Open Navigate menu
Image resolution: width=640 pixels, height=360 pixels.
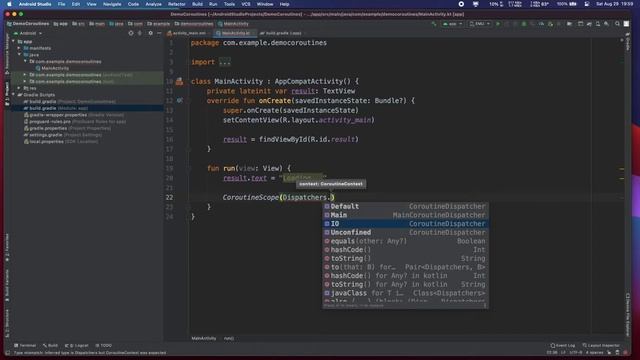click(112, 4)
